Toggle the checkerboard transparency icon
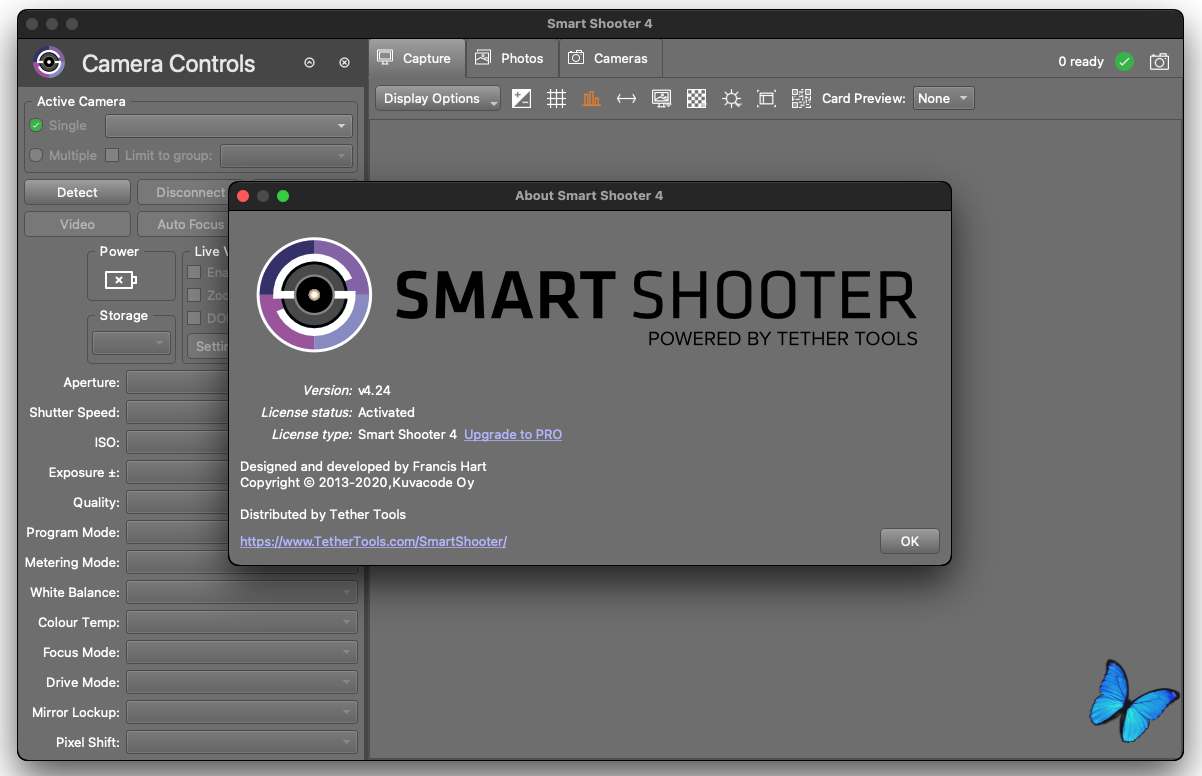Viewport: 1202px width, 776px height. click(x=697, y=98)
